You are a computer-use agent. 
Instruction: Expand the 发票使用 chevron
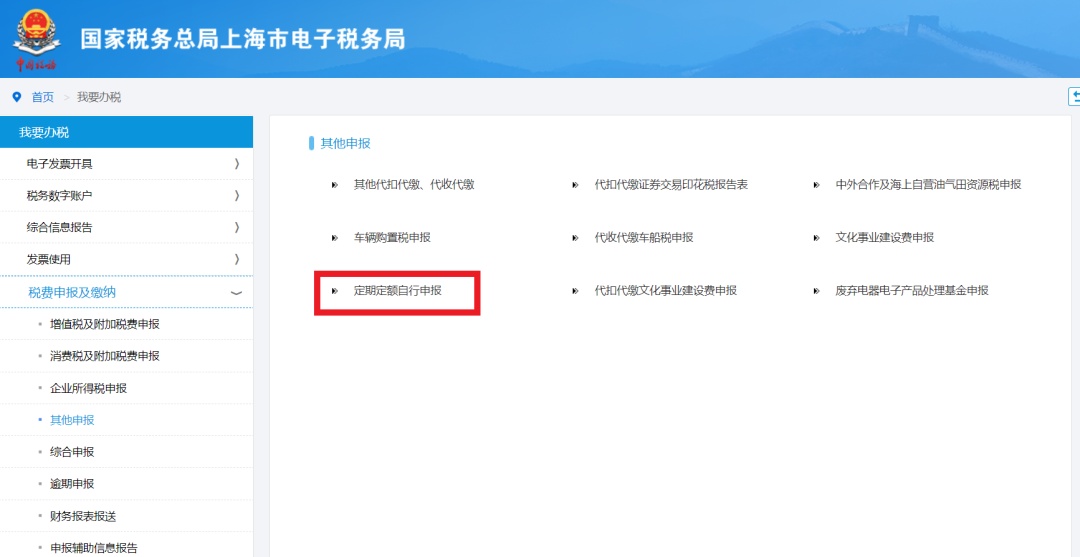[237, 259]
